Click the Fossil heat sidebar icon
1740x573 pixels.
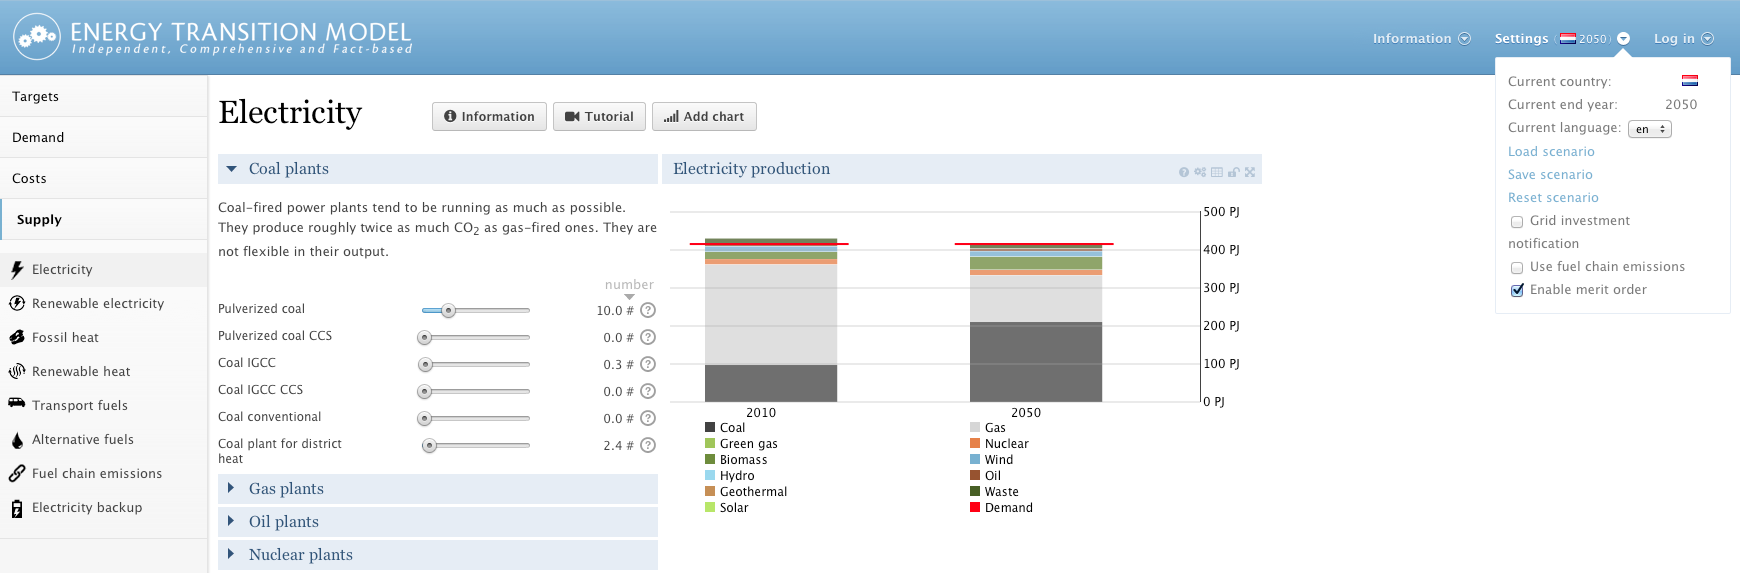(x=17, y=337)
